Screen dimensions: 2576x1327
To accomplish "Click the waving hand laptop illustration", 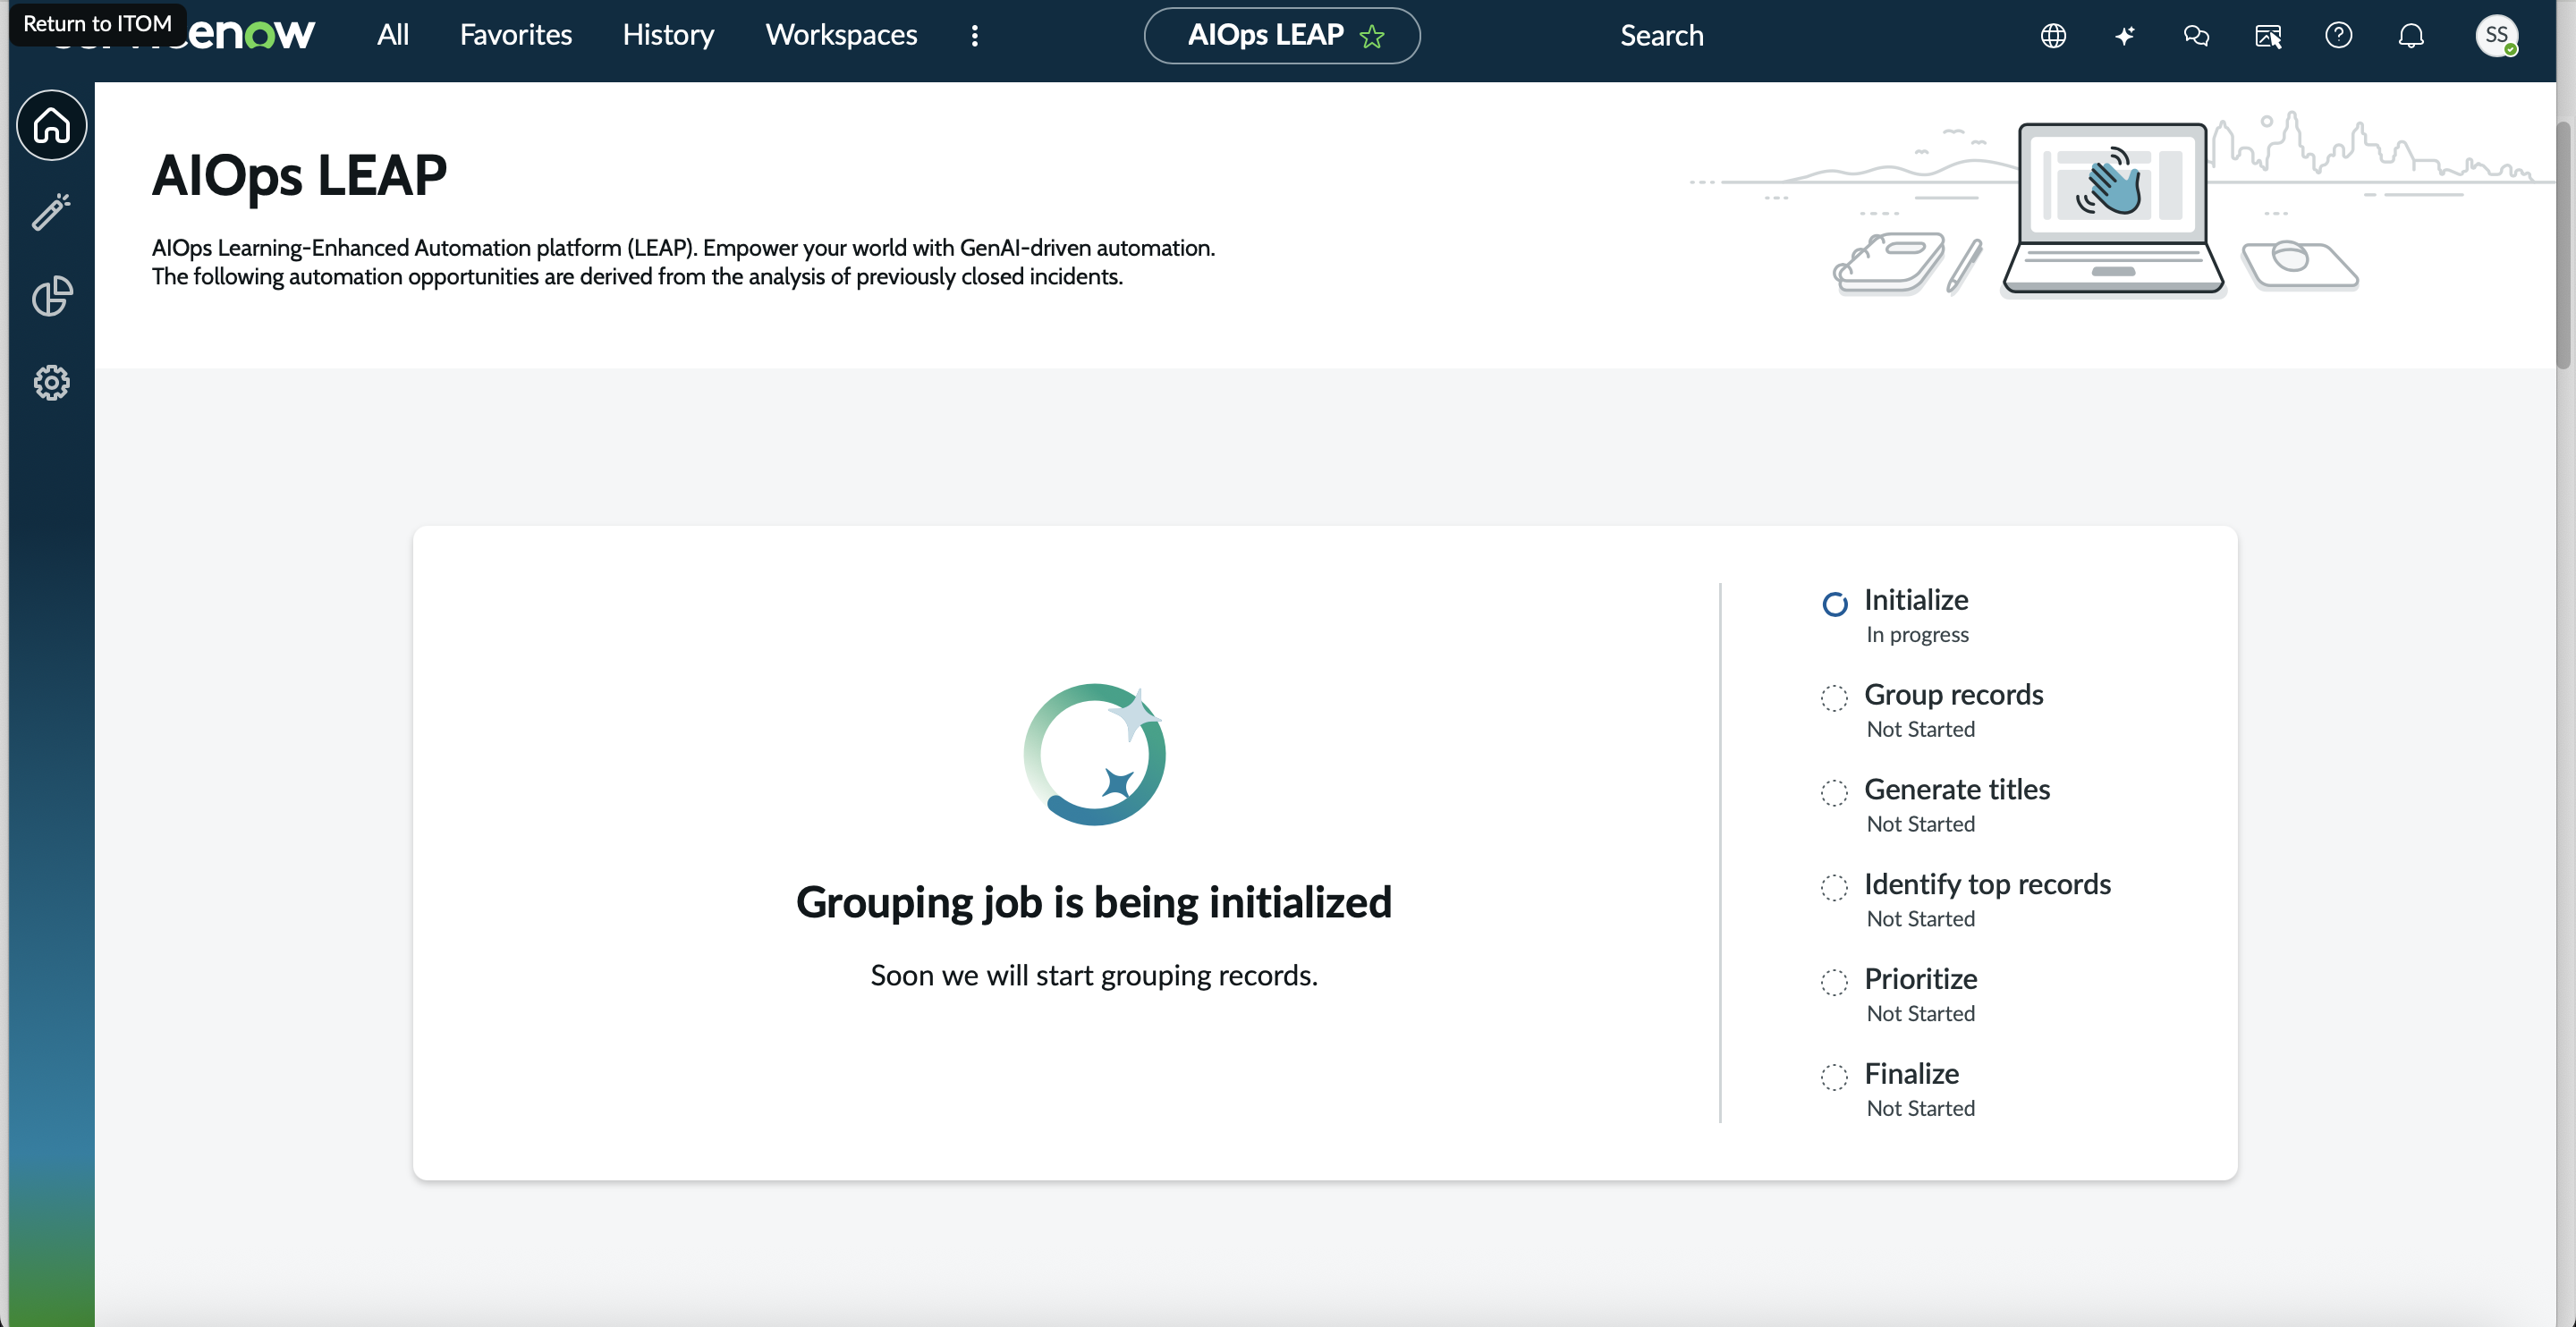I will [x=2113, y=209].
